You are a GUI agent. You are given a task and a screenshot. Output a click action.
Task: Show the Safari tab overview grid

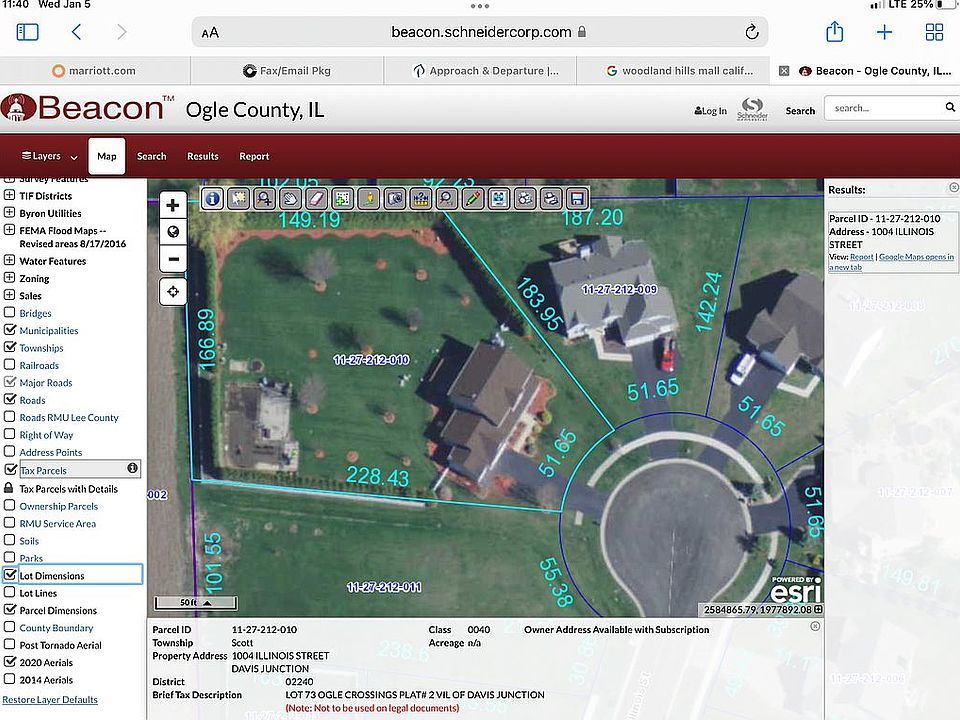(934, 32)
